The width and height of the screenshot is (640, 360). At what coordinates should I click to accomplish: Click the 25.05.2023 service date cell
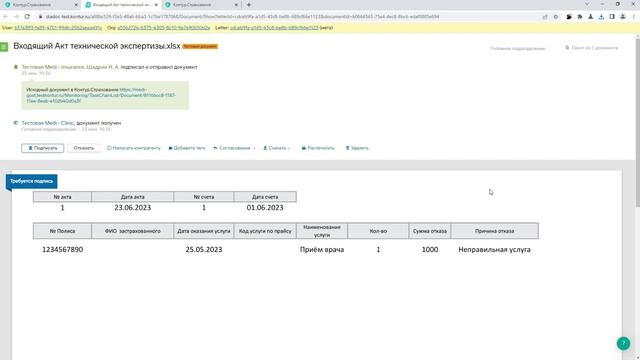(204, 249)
